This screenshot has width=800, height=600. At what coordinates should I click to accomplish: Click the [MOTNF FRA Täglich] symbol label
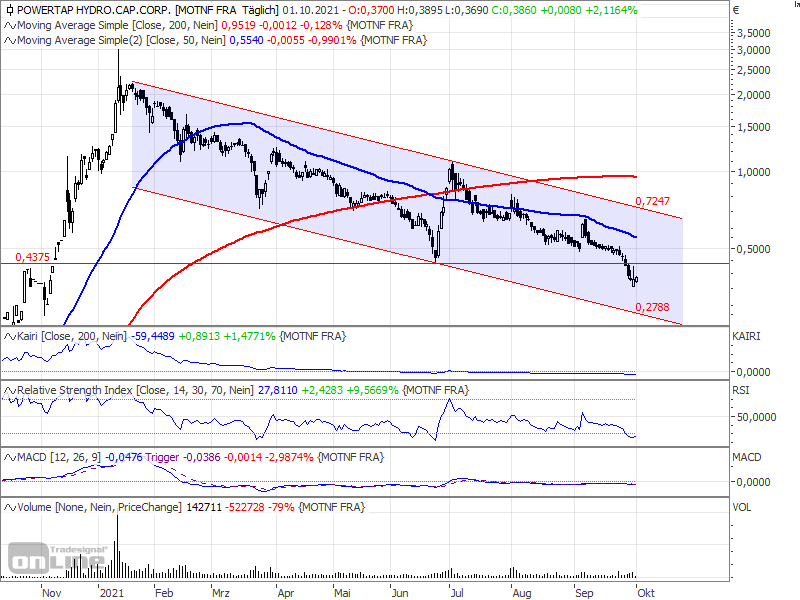point(227,10)
